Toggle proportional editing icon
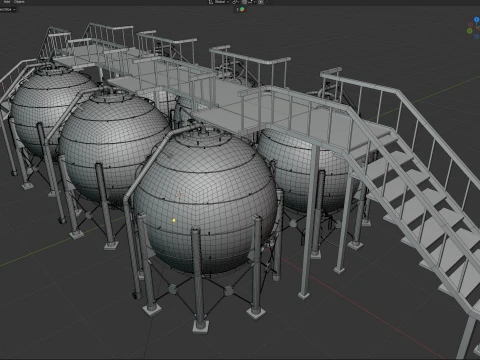The image size is (480, 360). click(x=261, y=2)
